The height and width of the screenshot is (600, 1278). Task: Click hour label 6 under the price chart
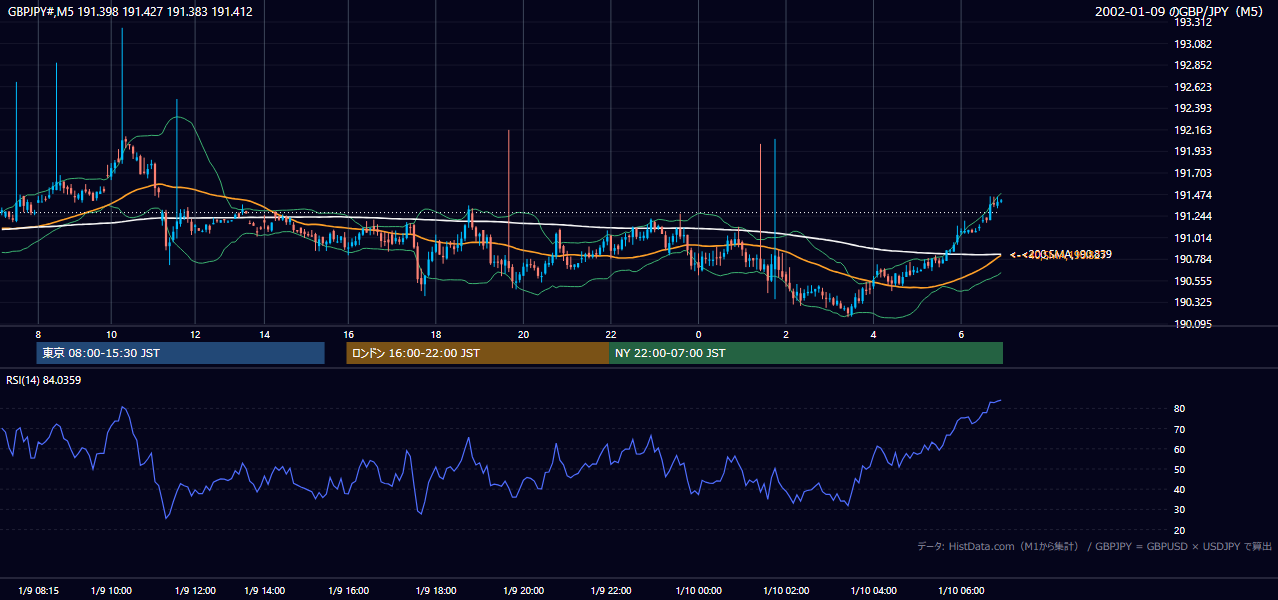coord(961,334)
